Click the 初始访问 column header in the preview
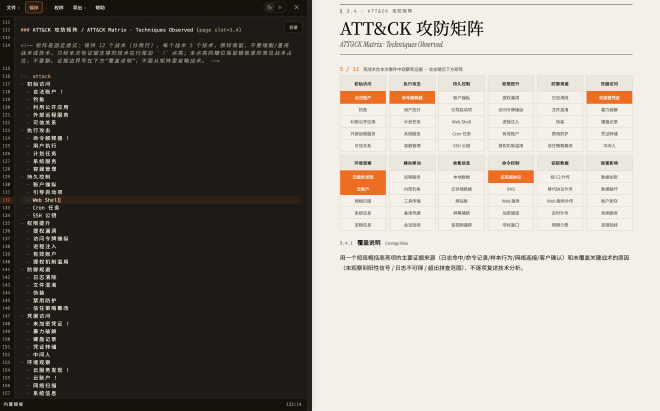 pyautogui.click(x=363, y=84)
